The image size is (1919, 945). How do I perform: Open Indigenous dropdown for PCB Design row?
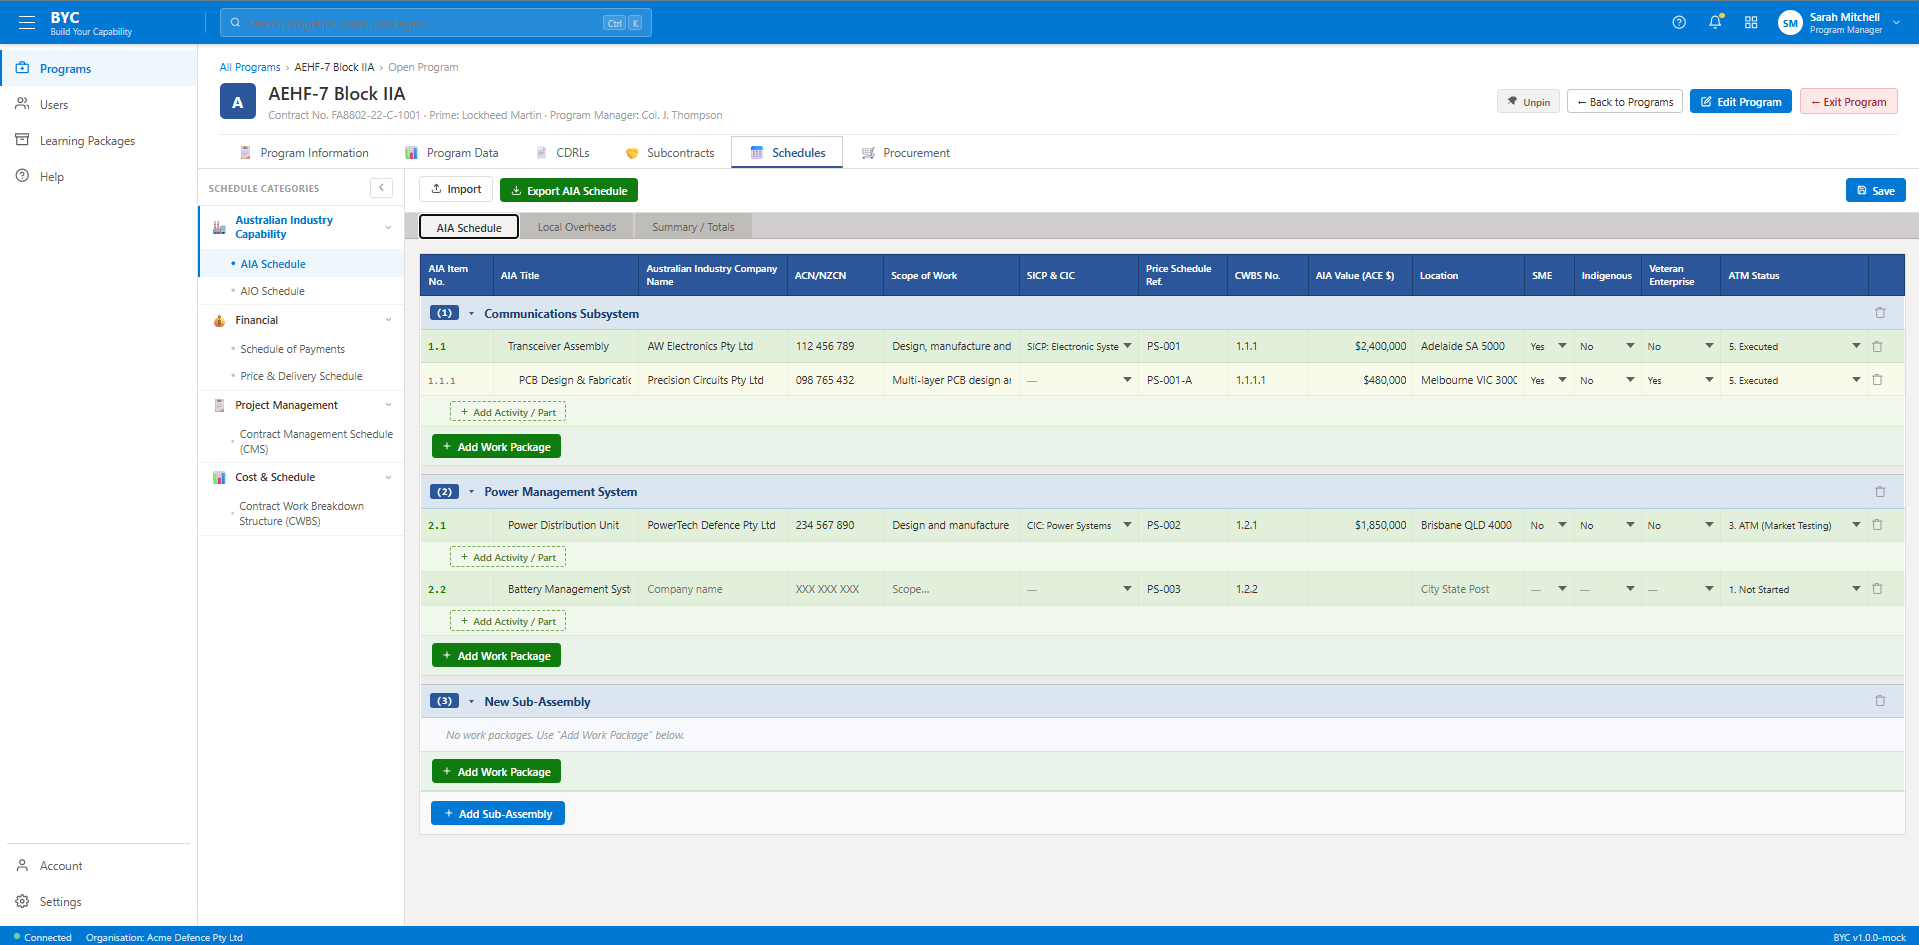1607,380
